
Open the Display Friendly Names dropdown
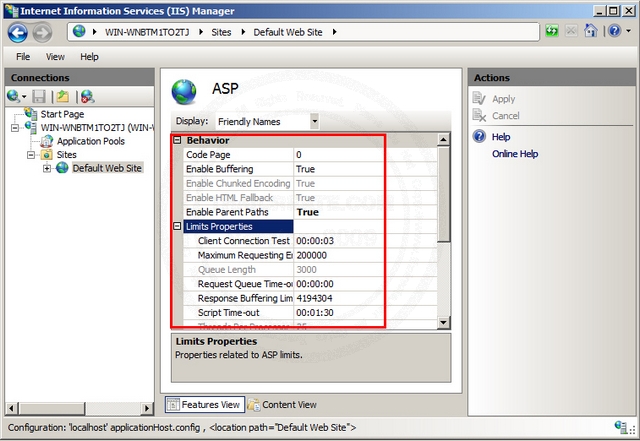(x=314, y=121)
